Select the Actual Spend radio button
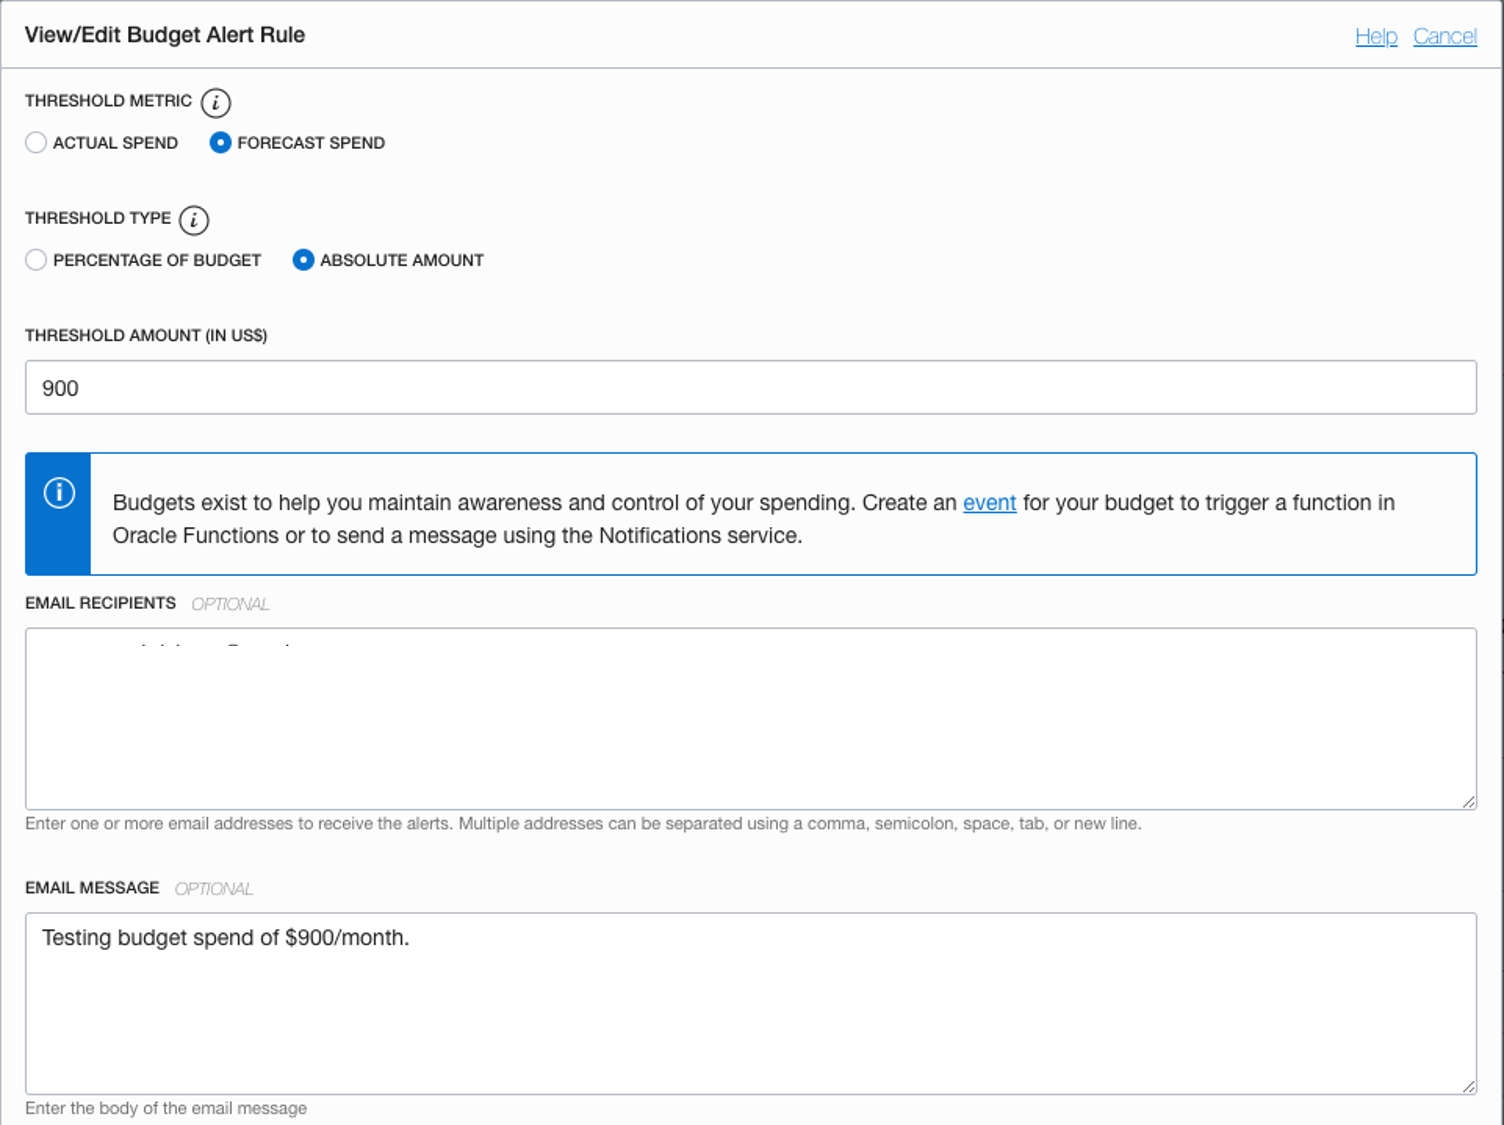Screen dimensions: 1504x1125 [x=36, y=143]
